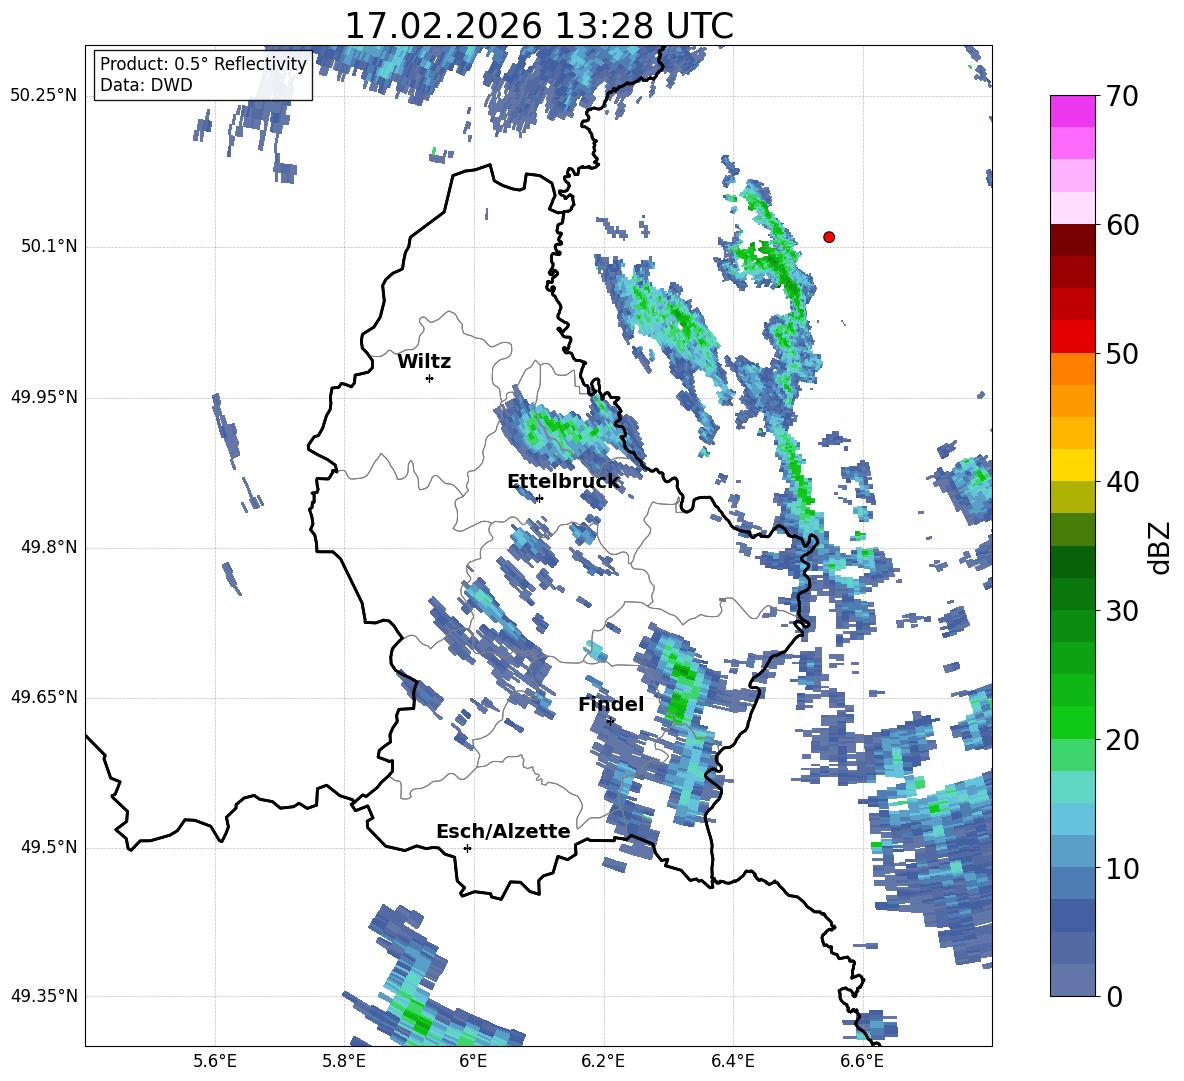The height and width of the screenshot is (1081, 1184).
Task: Click the 5.6°E longitude label
Action: pos(215,1061)
